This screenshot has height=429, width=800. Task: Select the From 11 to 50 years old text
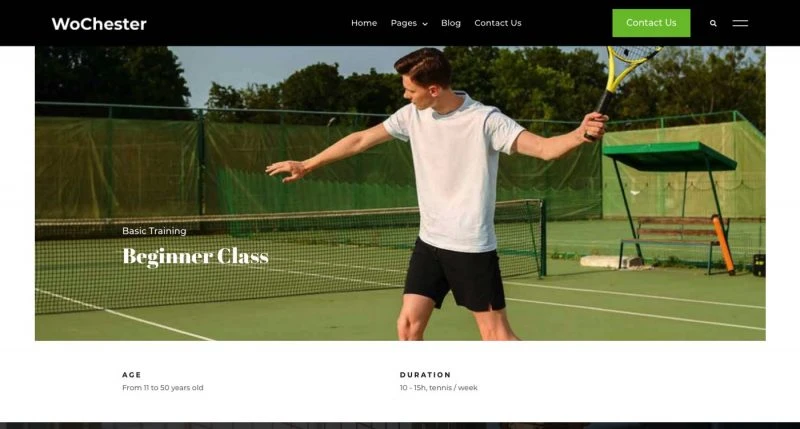click(163, 388)
